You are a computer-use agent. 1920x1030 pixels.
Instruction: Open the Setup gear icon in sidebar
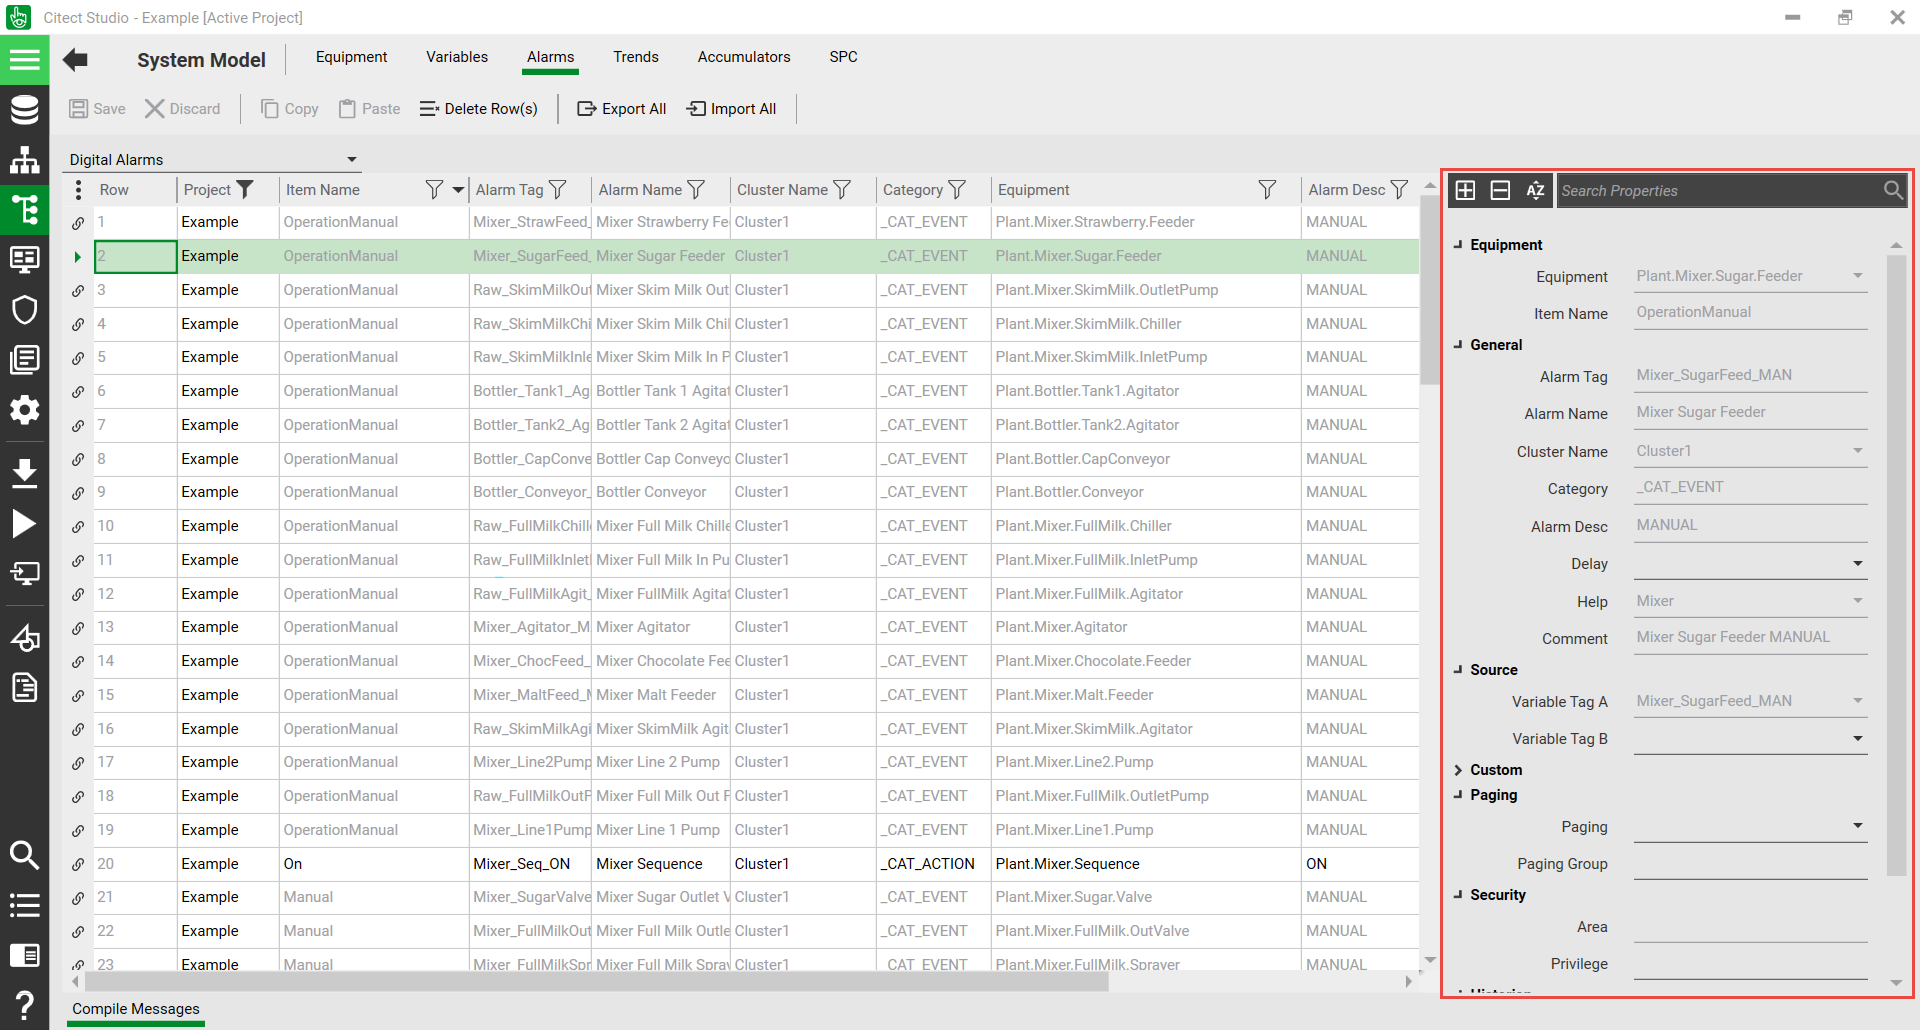pyautogui.click(x=24, y=410)
